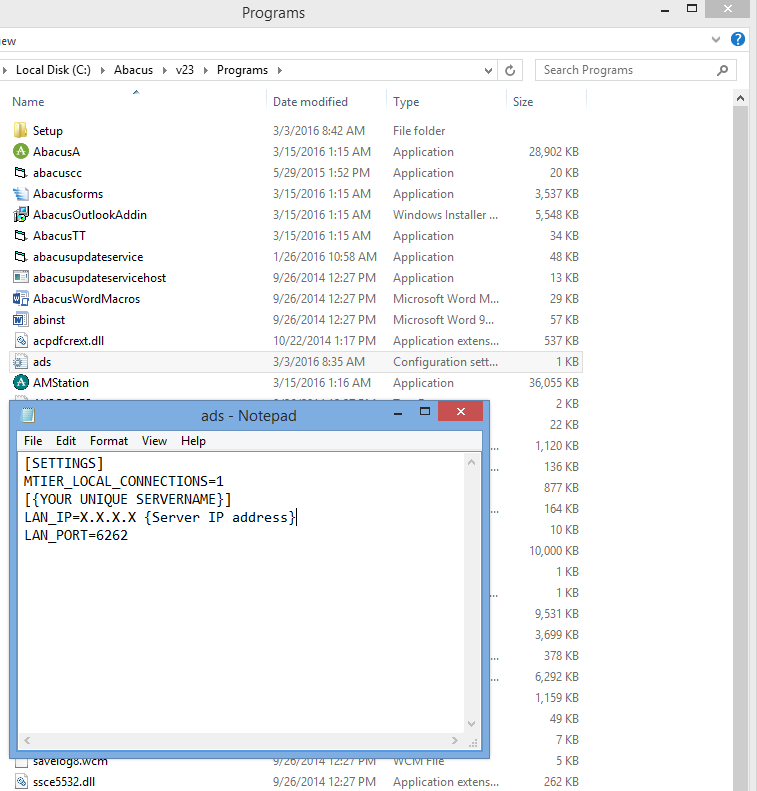Go to Local Disk (C:) in breadcrumb
The width and height of the screenshot is (757, 791).
53,70
